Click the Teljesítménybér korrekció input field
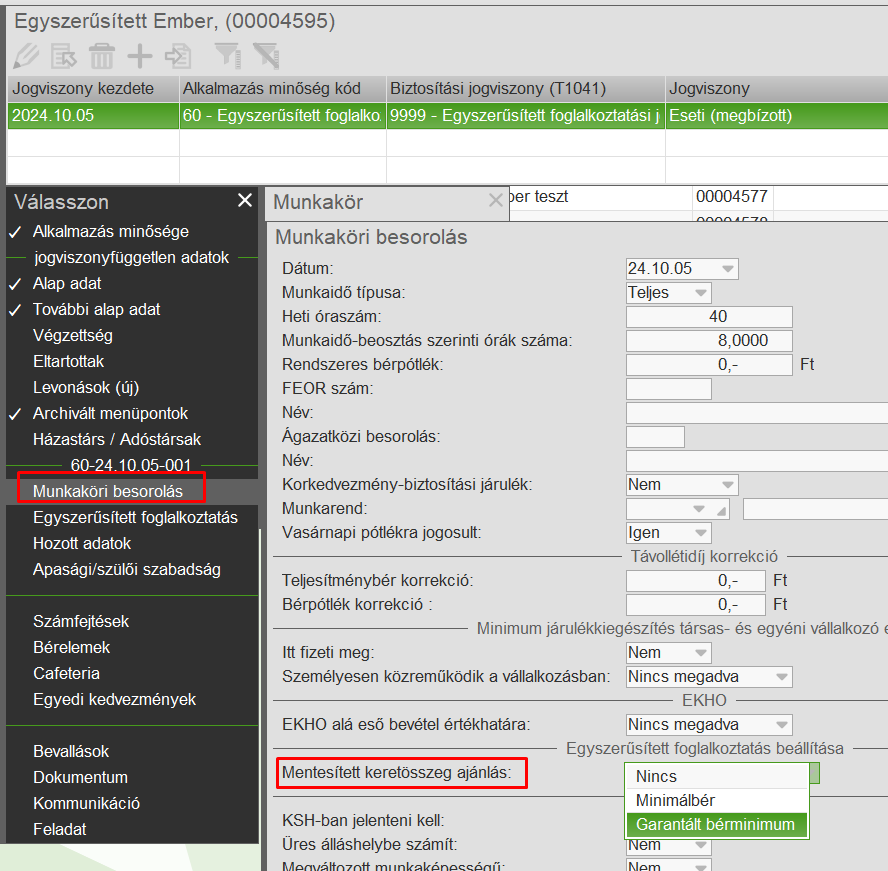The height and width of the screenshot is (871, 888). 695,581
